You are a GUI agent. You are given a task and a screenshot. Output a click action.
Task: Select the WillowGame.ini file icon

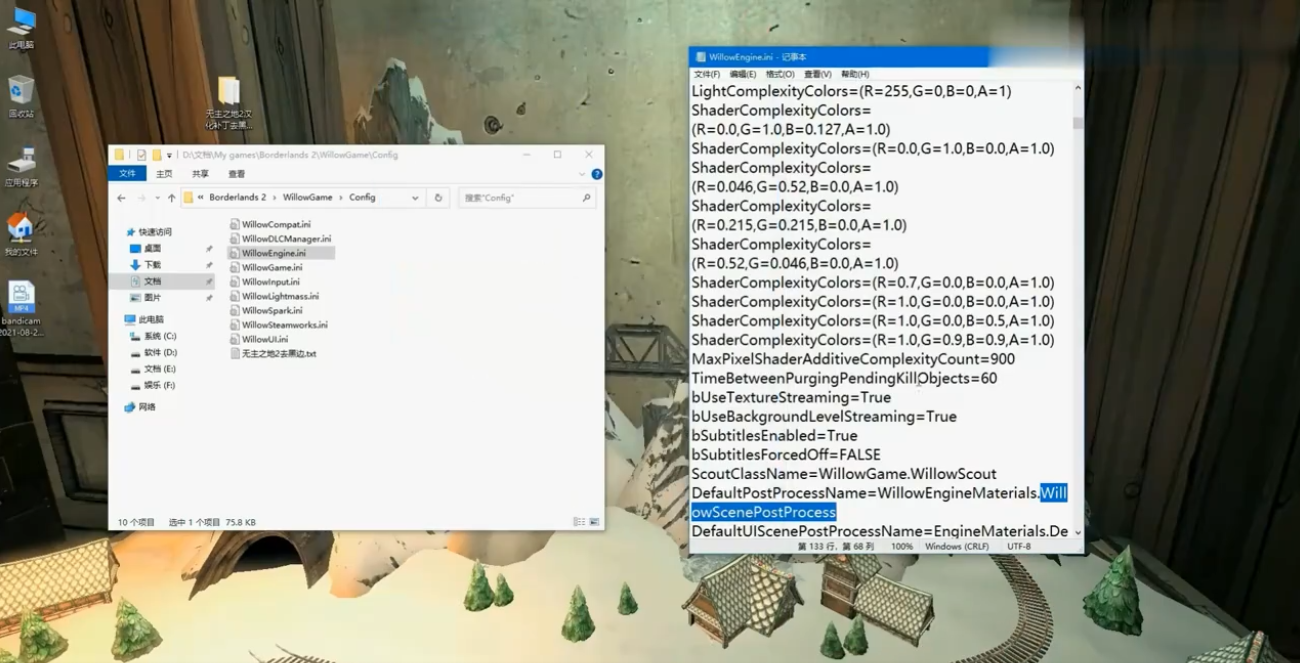click(235, 268)
